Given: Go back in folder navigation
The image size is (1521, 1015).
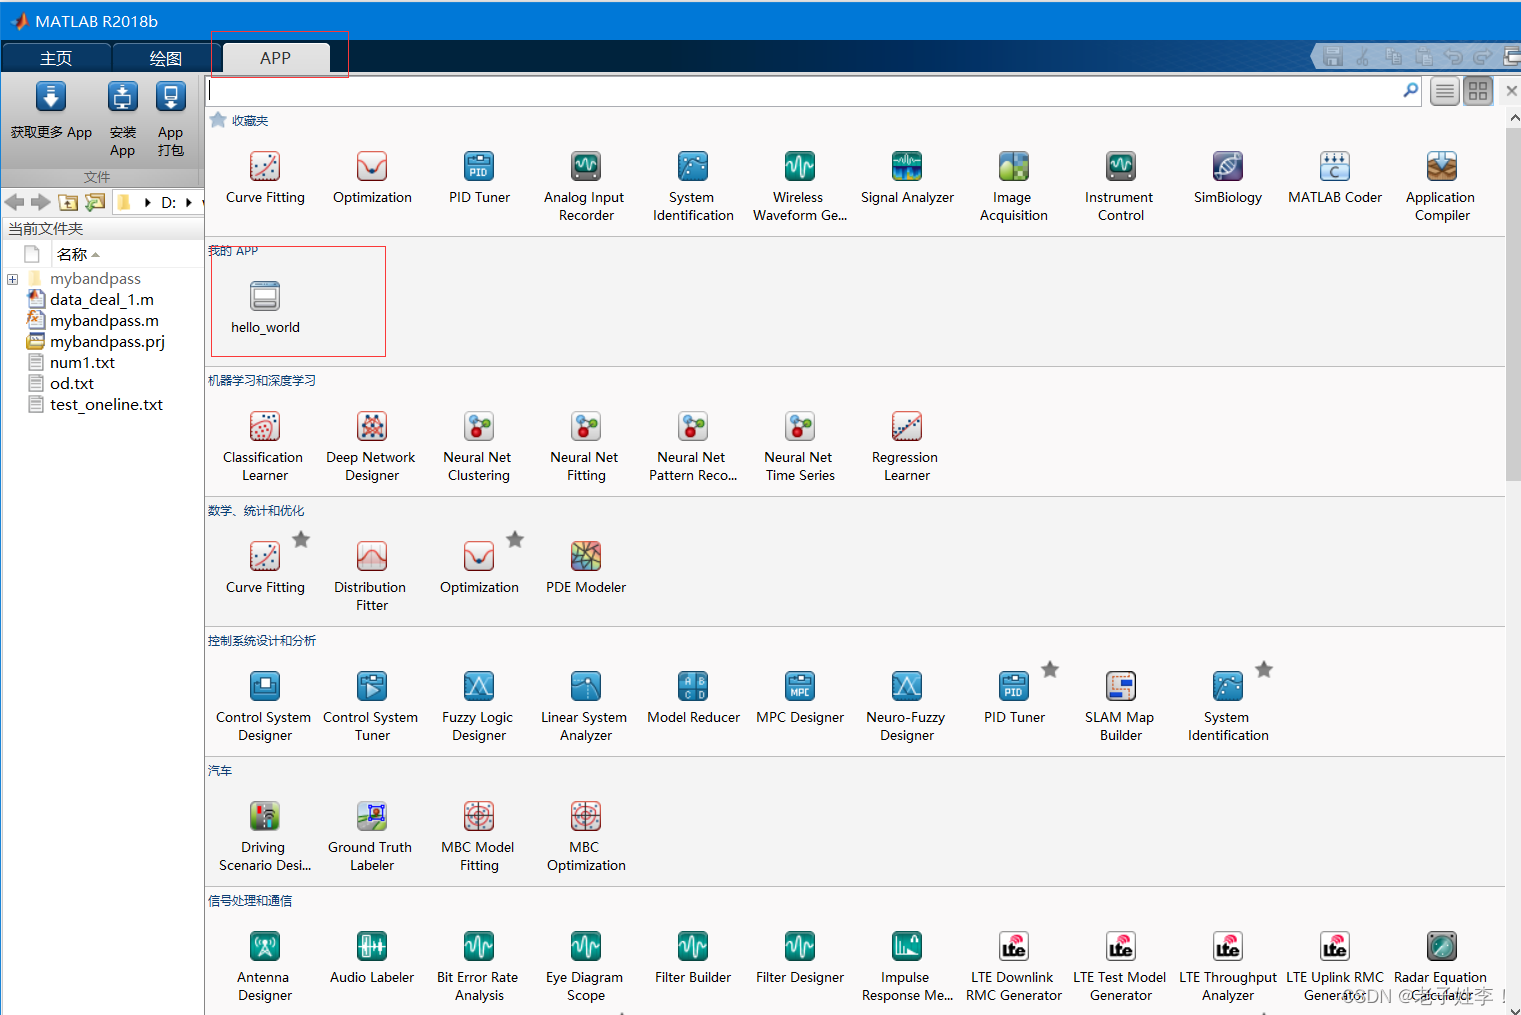Looking at the screenshot, I should click(x=15, y=202).
